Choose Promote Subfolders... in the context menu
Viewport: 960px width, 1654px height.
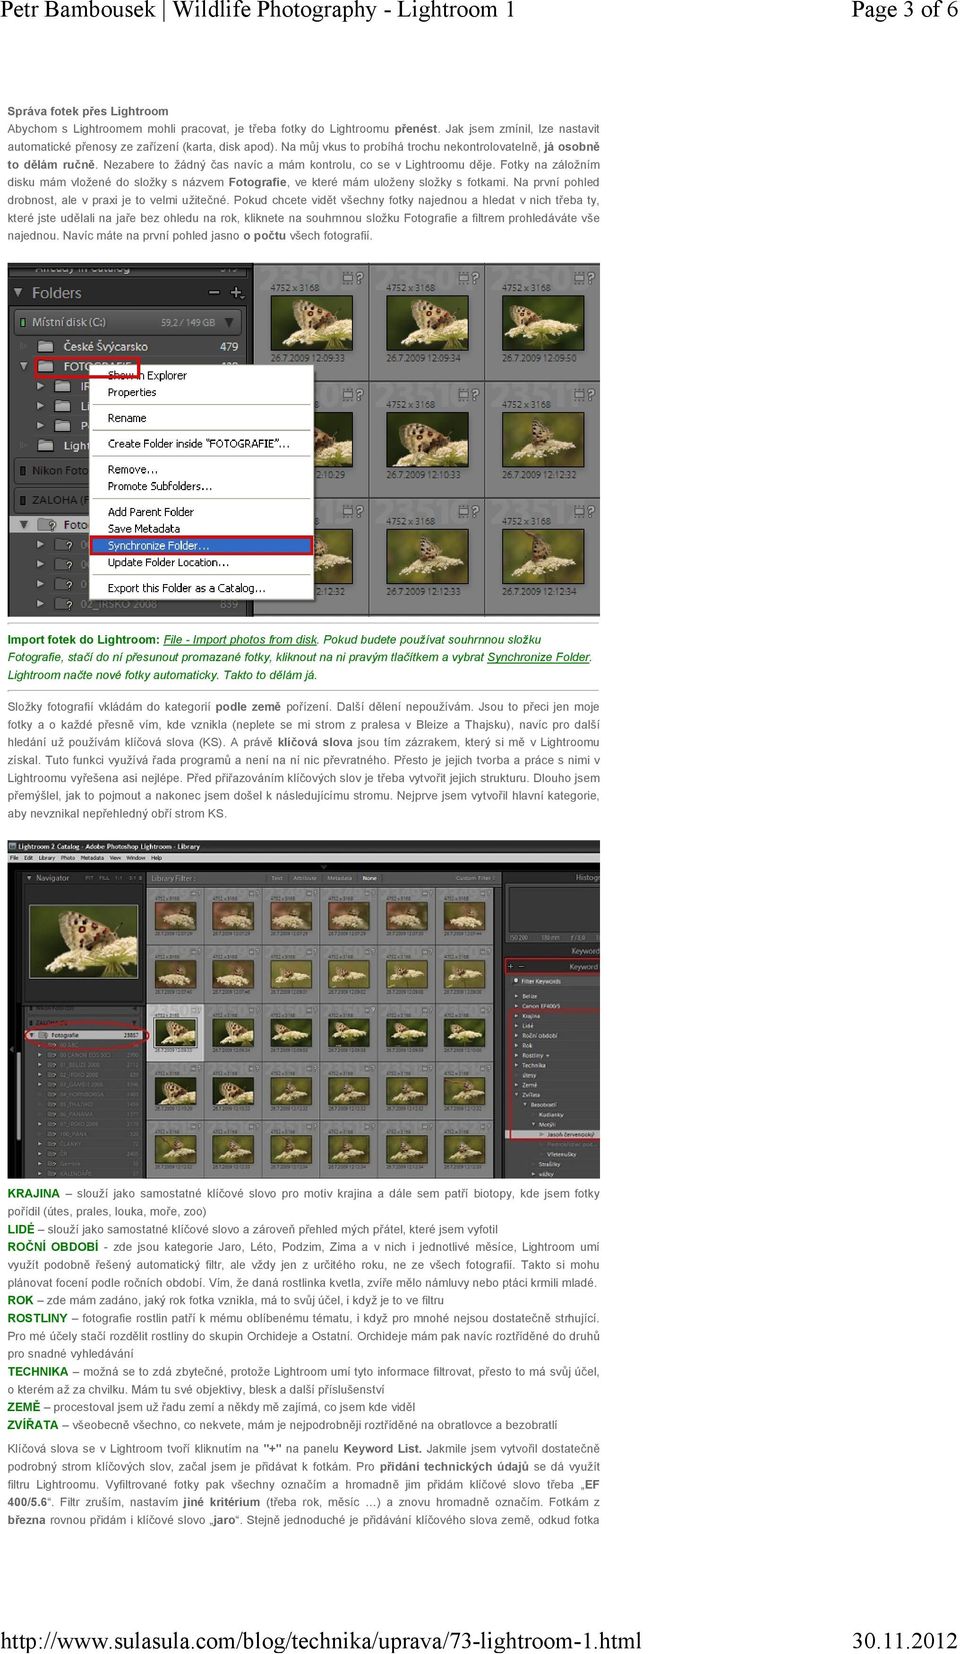[160, 486]
